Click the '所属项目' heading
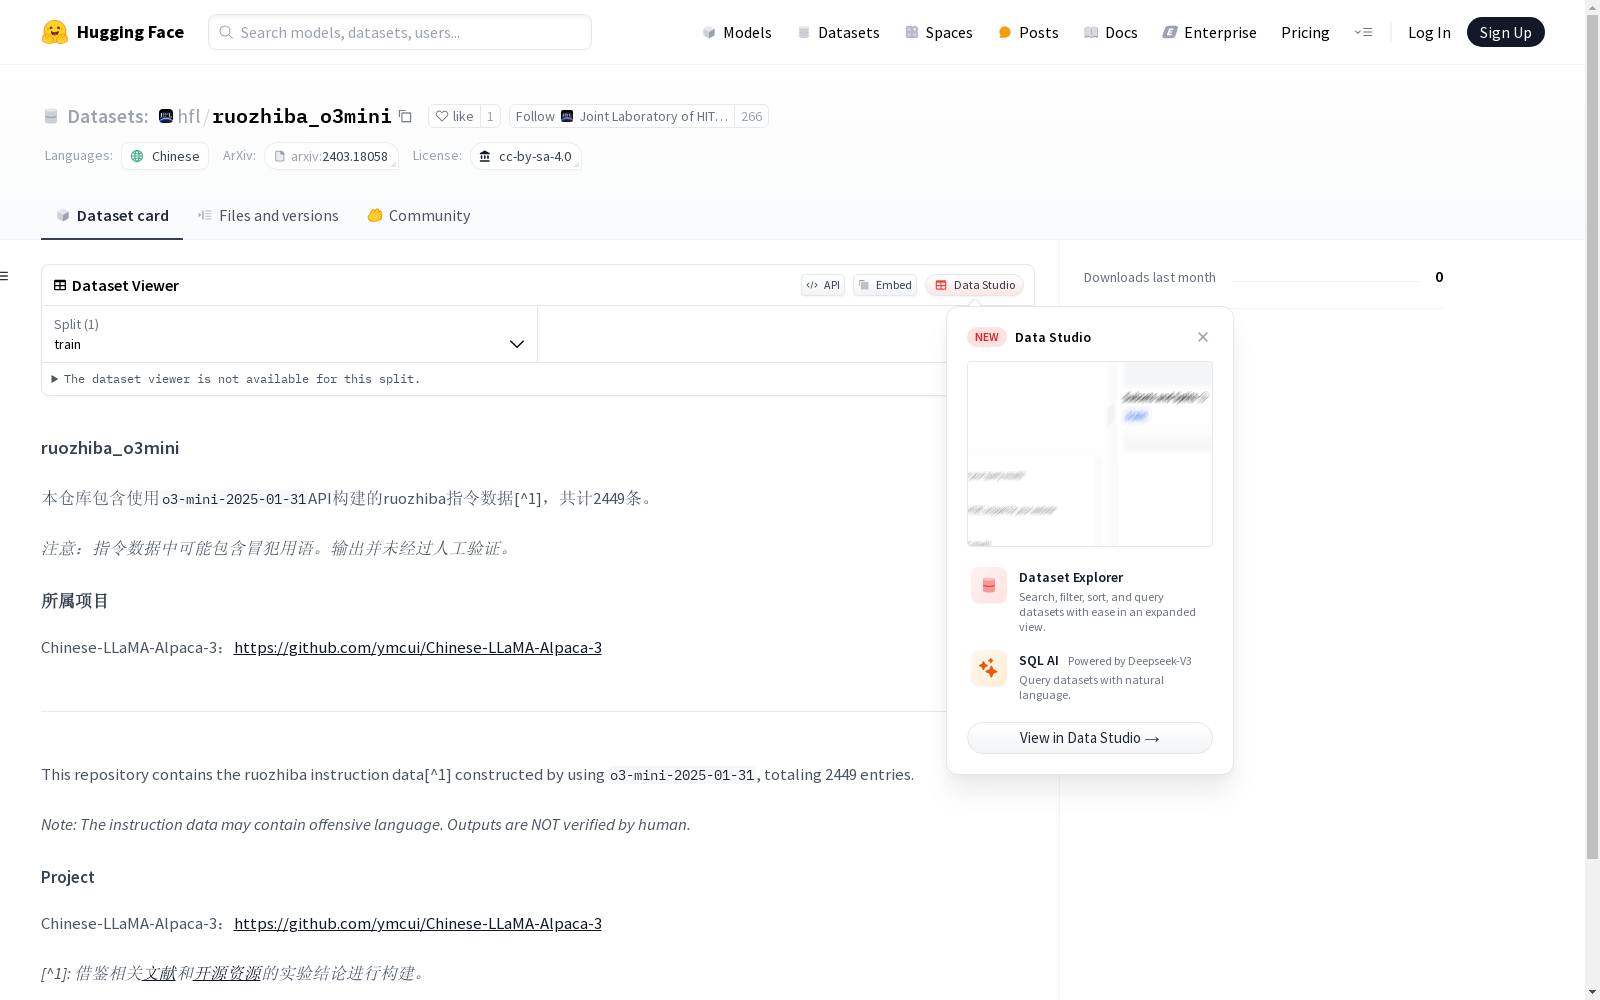 [75, 601]
